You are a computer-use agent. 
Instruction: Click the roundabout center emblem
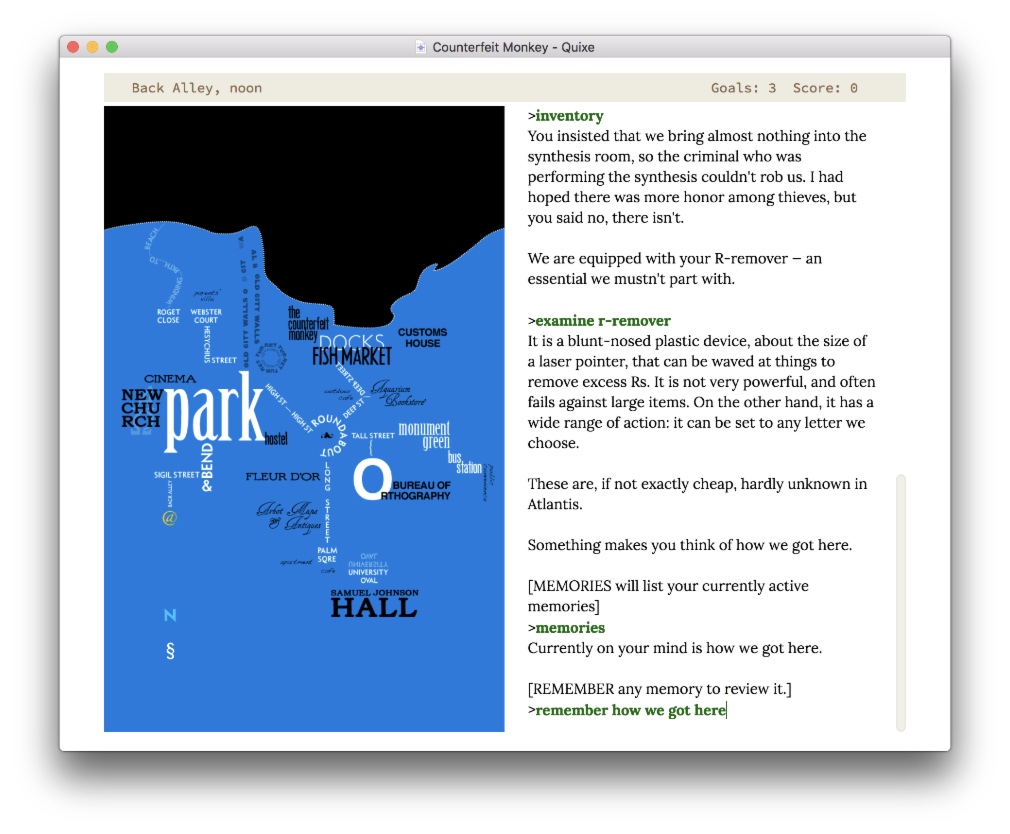(325, 437)
